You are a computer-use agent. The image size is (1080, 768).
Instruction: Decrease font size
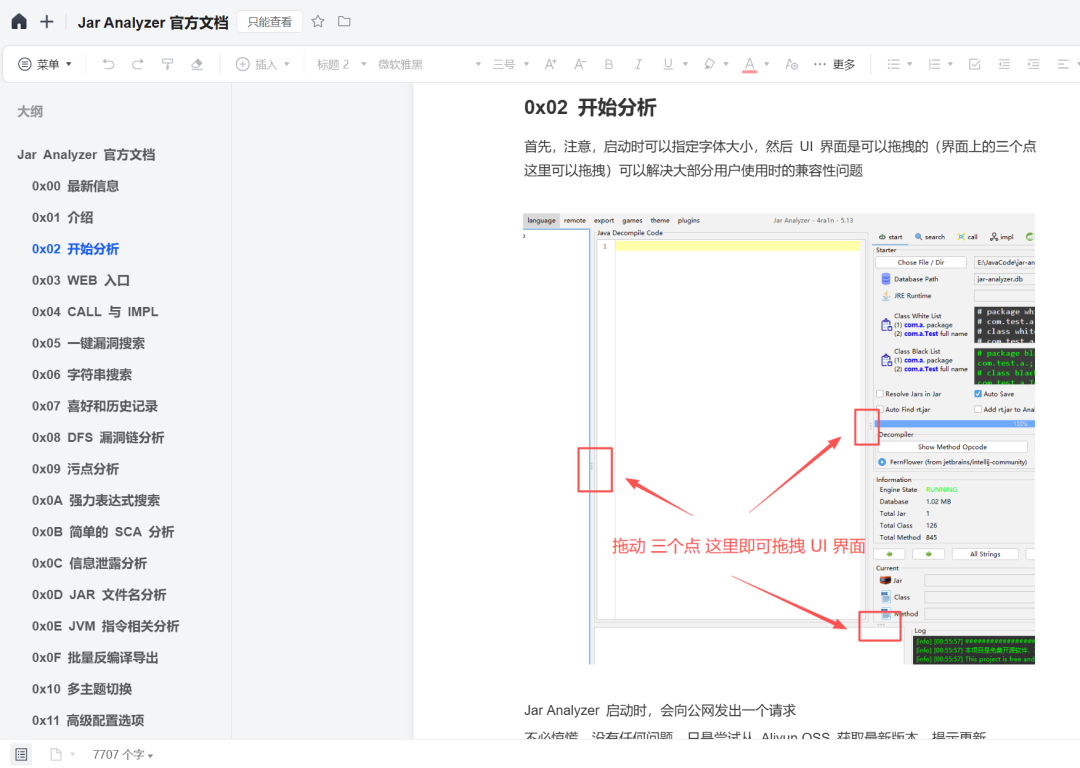(580, 64)
